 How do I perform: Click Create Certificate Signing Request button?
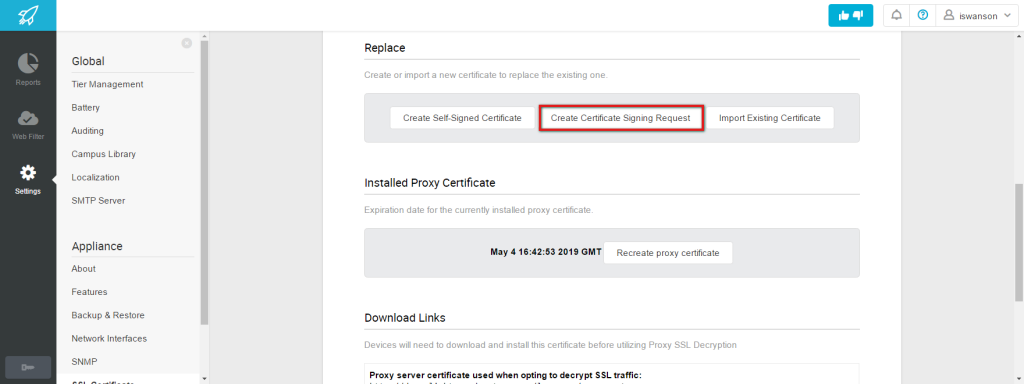(620, 118)
